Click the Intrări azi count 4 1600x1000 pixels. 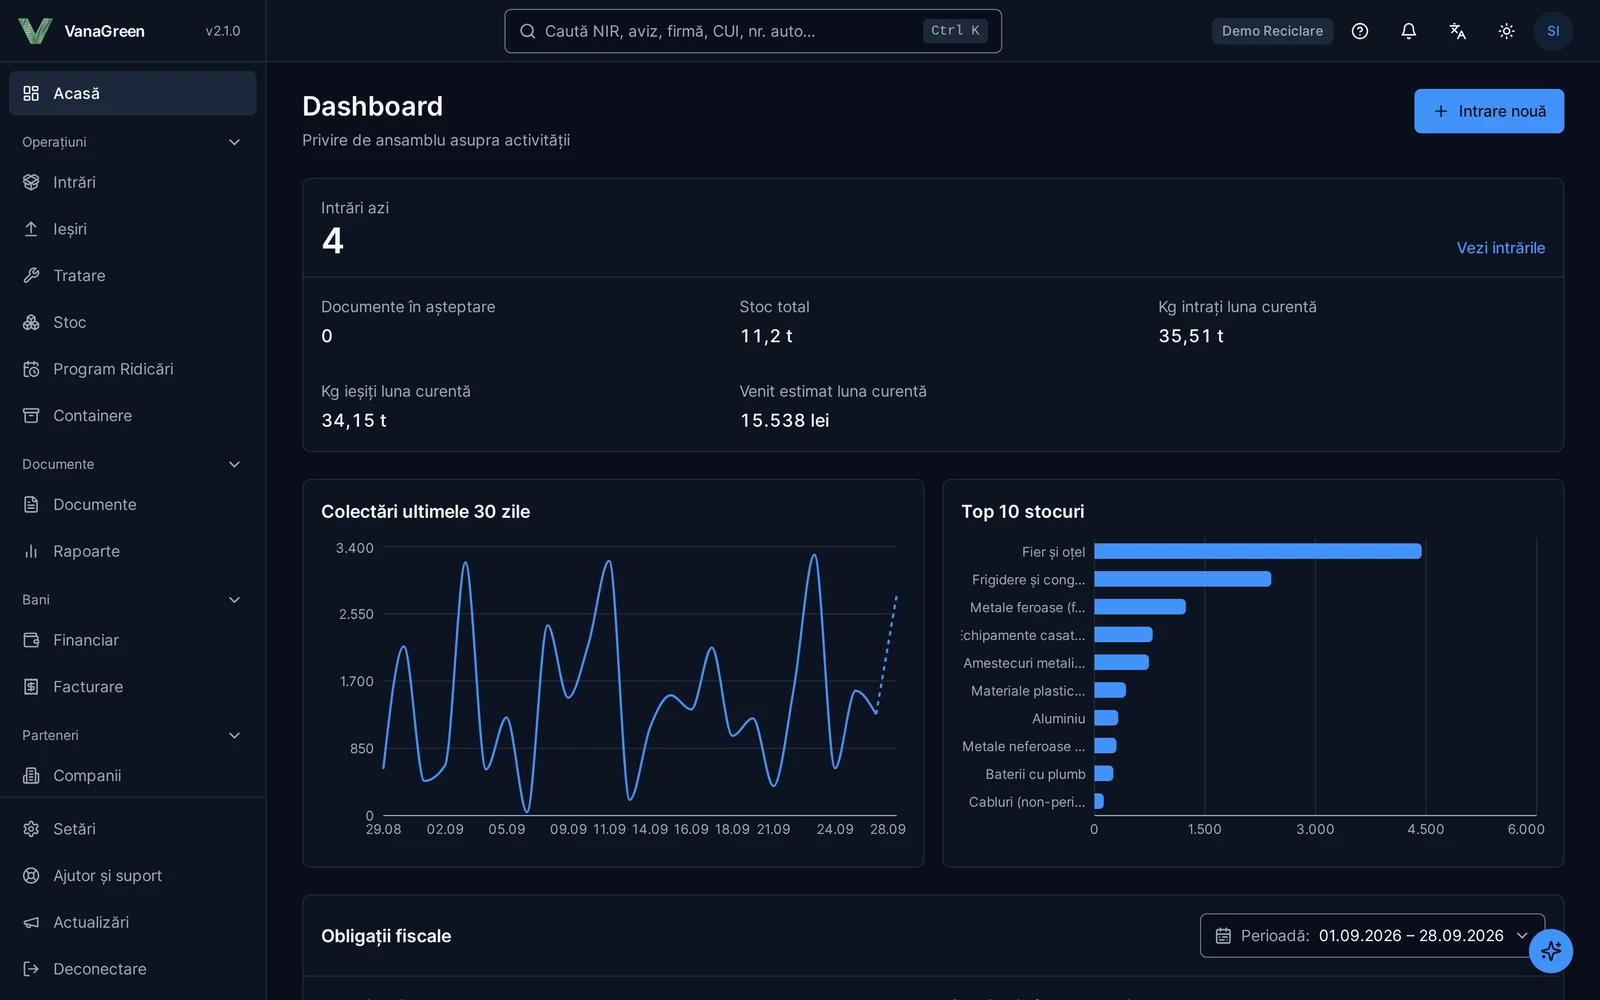(333, 241)
